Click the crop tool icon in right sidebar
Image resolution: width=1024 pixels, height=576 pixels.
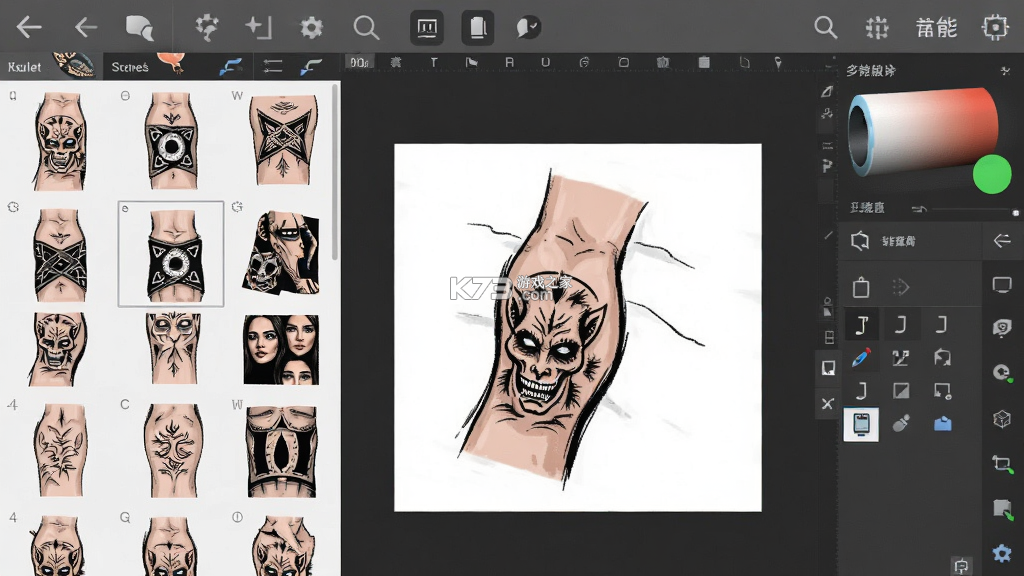click(1002, 464)
